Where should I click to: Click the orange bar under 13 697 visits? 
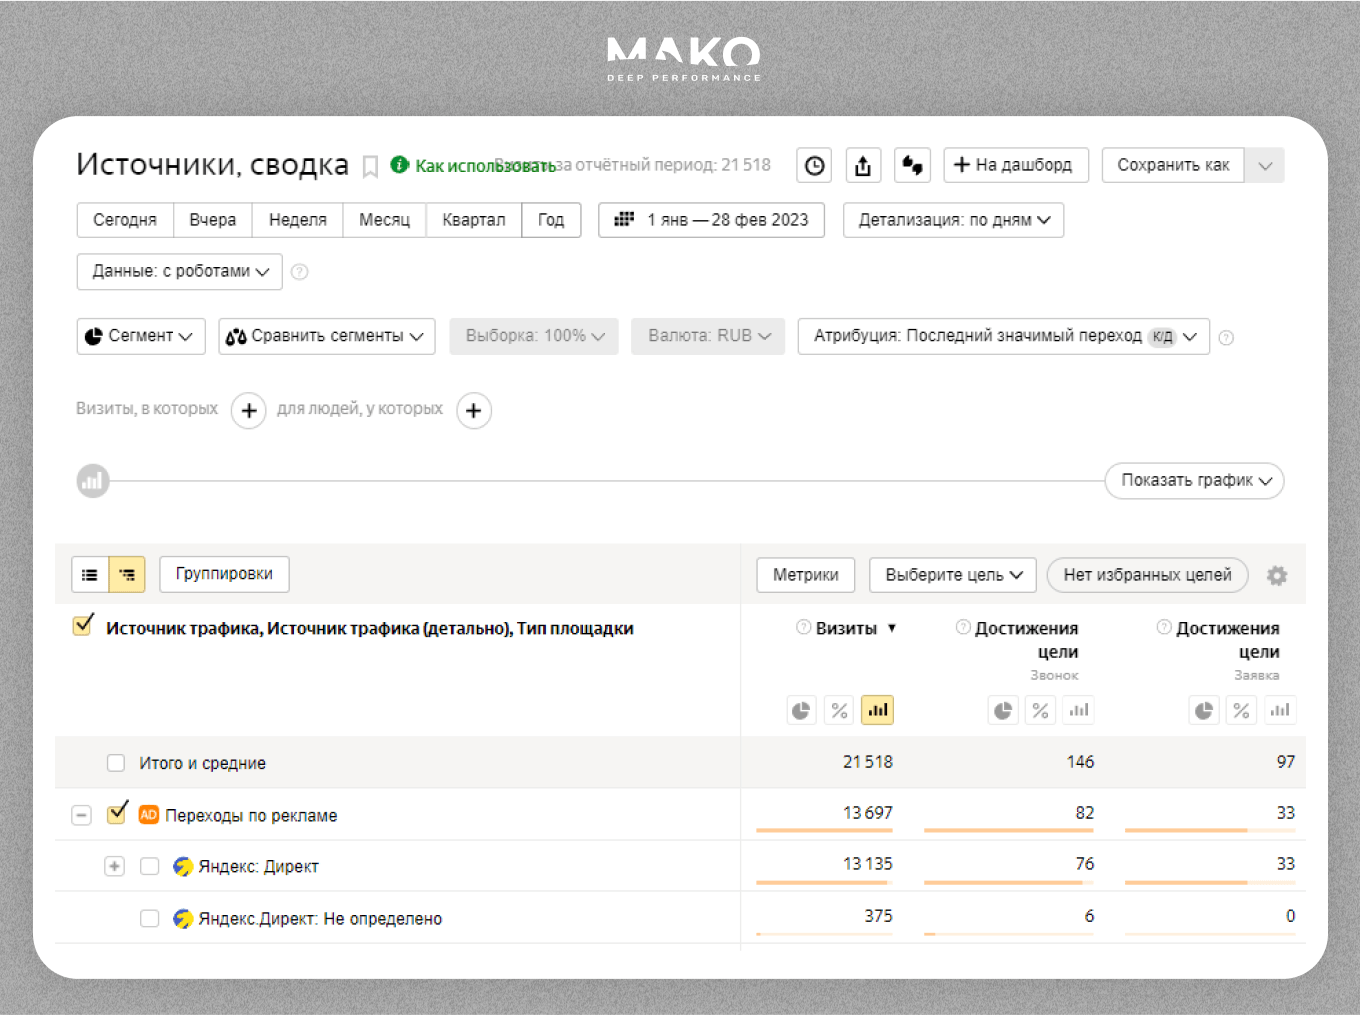pyautogui.click(x=823, y=830)
